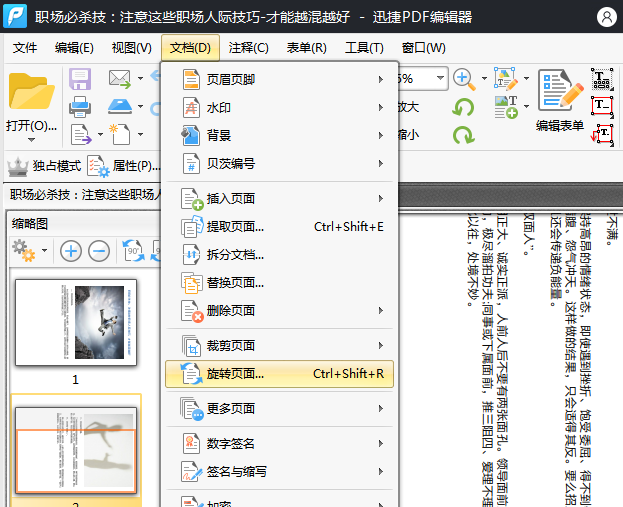Select 替换页面... menu entry

(279, 283)
